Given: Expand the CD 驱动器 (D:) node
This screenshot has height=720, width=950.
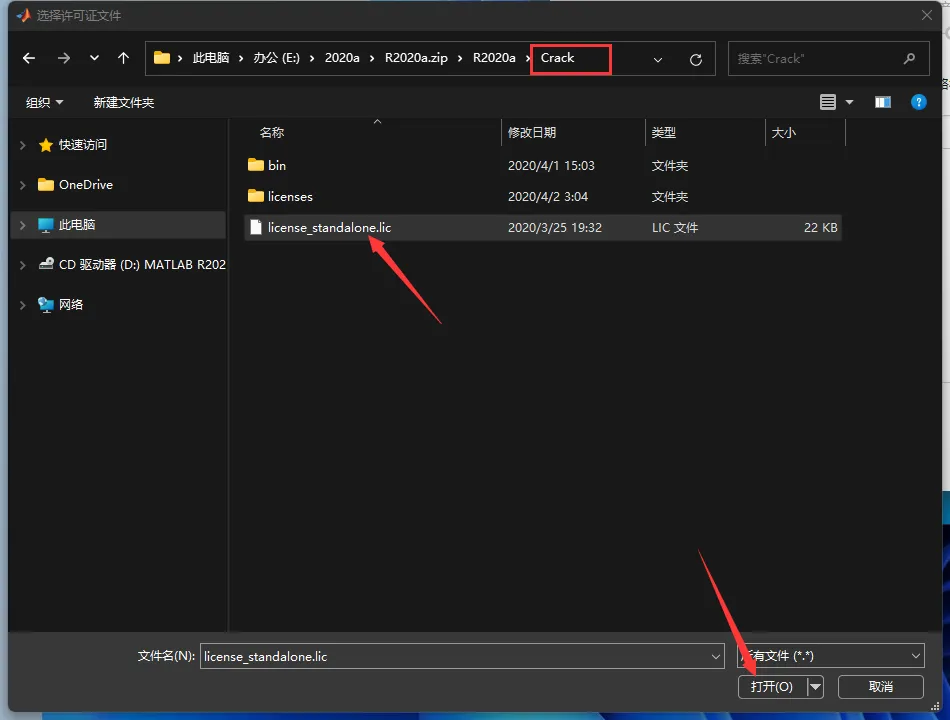Looking at the screenshot, I should pyautogui.click(x=22, y=265).
